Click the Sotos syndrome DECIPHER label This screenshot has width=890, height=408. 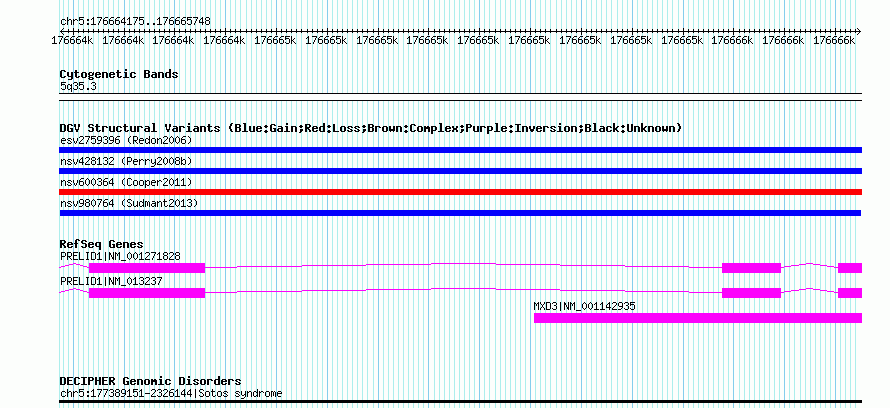(171, 393)
